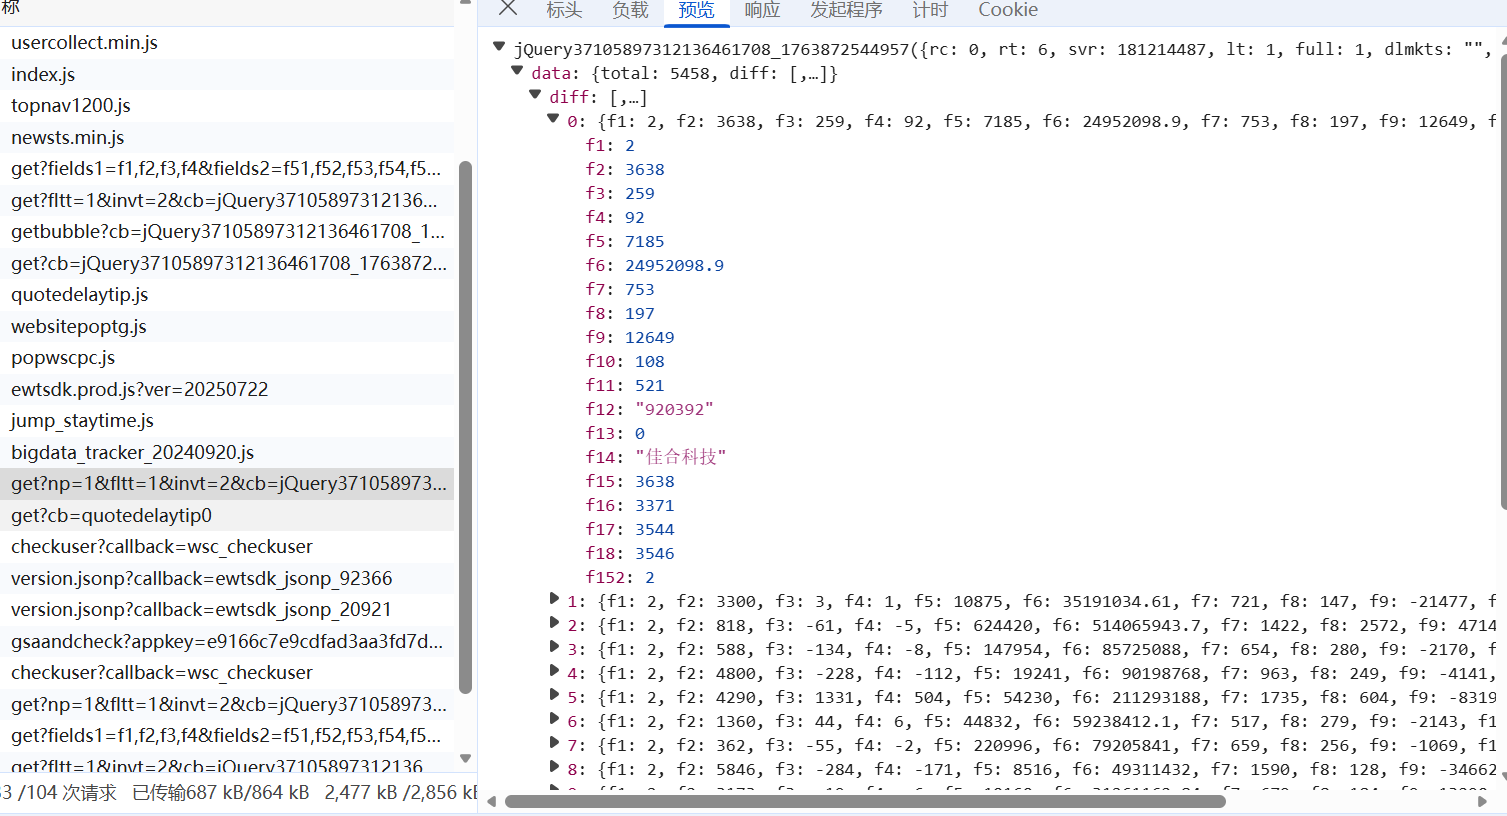The height and width of the screenshot is (816, 1507).
Task: Click f18 value 3546
Action: (655, 553)
